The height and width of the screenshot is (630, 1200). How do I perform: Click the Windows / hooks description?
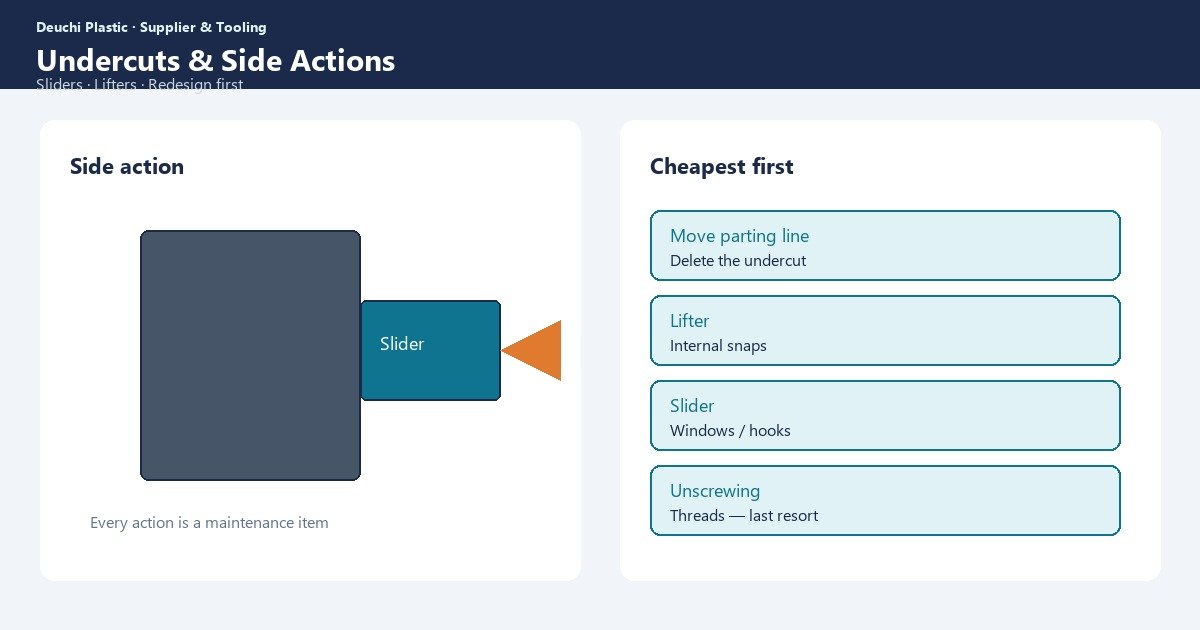coord(730,430)
